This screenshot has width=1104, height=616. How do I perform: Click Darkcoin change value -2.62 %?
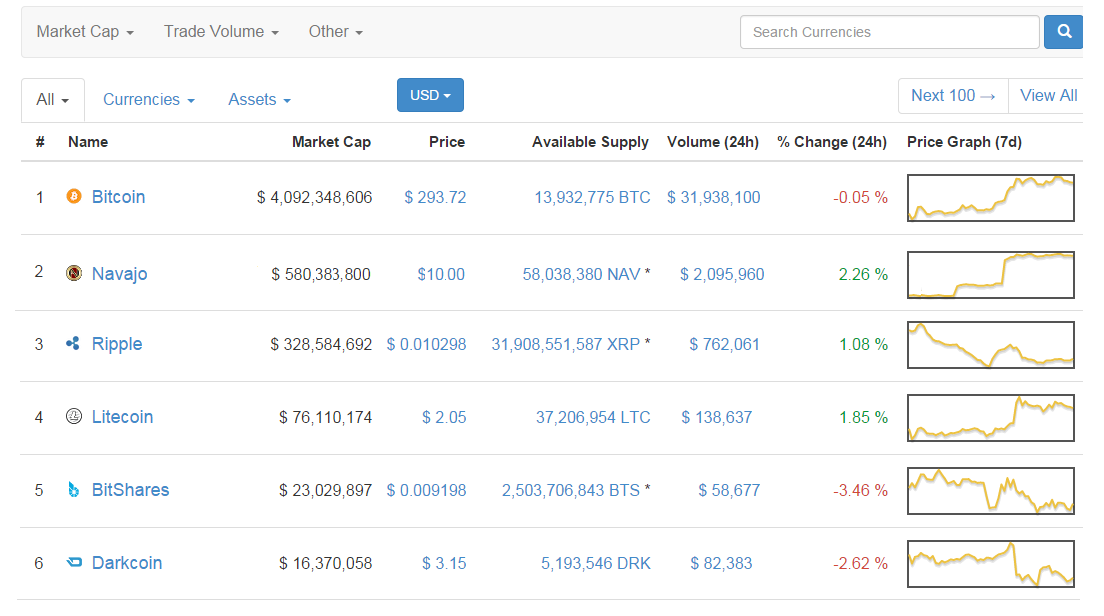pos(860,563)
